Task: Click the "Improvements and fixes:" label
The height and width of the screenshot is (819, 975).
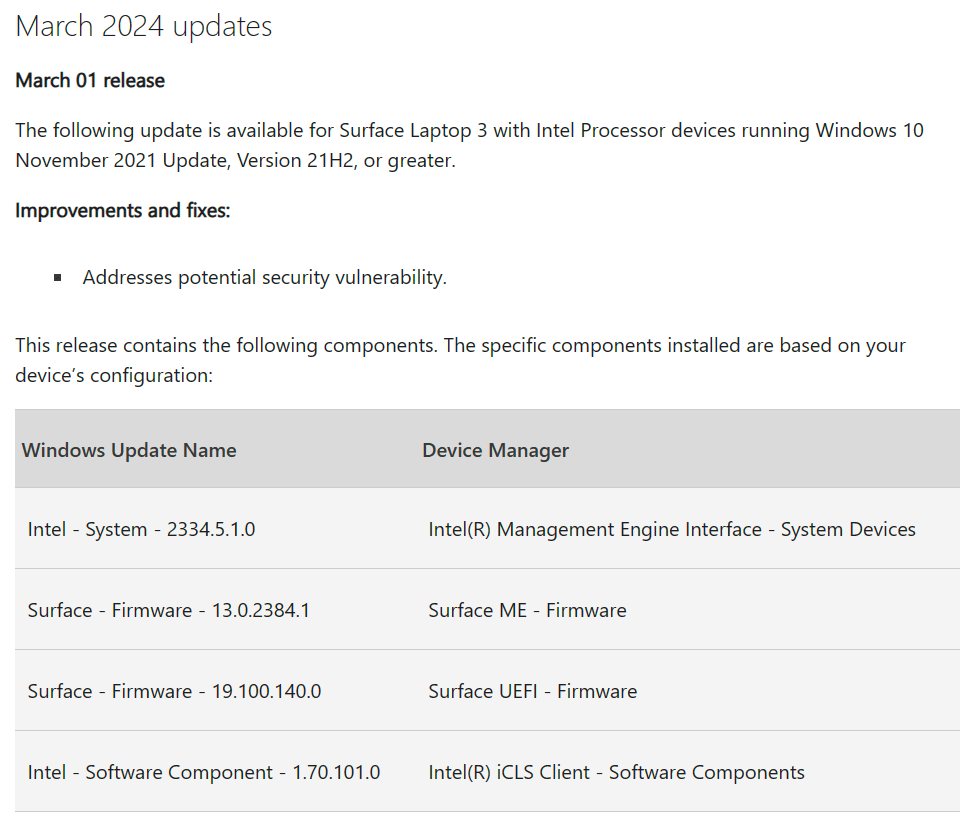Action: [123, 211]
